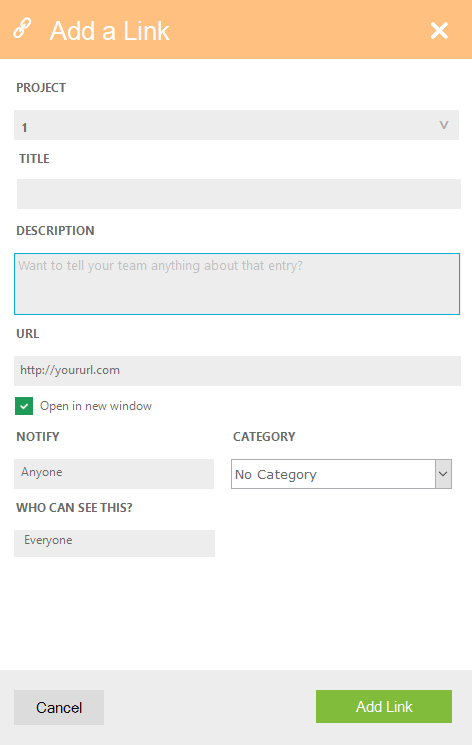Click the Open in new window label
Viewport: 472px width, 745px height.
(96, 406)
